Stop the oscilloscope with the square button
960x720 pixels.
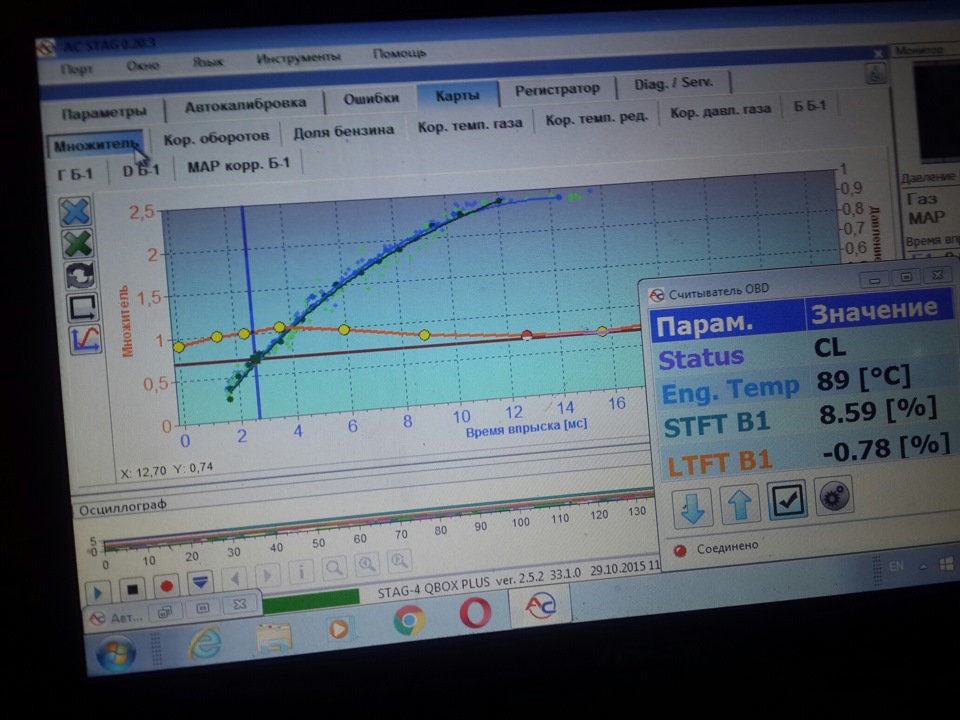click(x=132, y=589)
